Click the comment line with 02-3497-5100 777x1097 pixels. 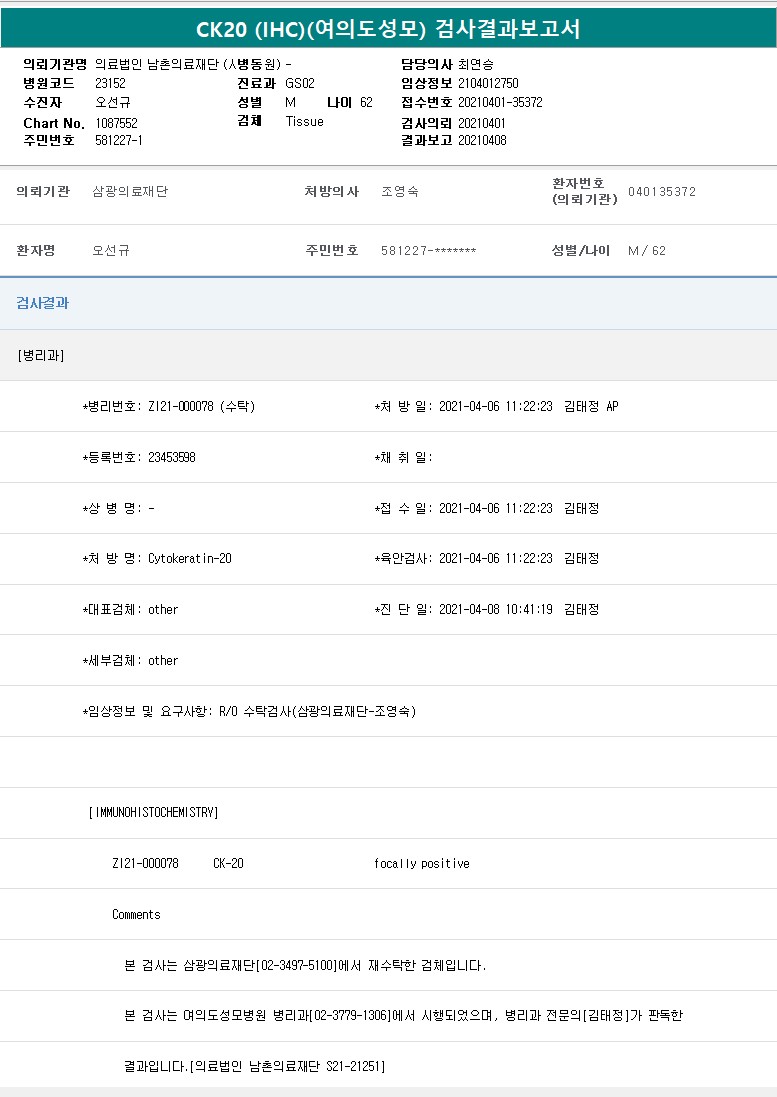click(x=305, y=965)
